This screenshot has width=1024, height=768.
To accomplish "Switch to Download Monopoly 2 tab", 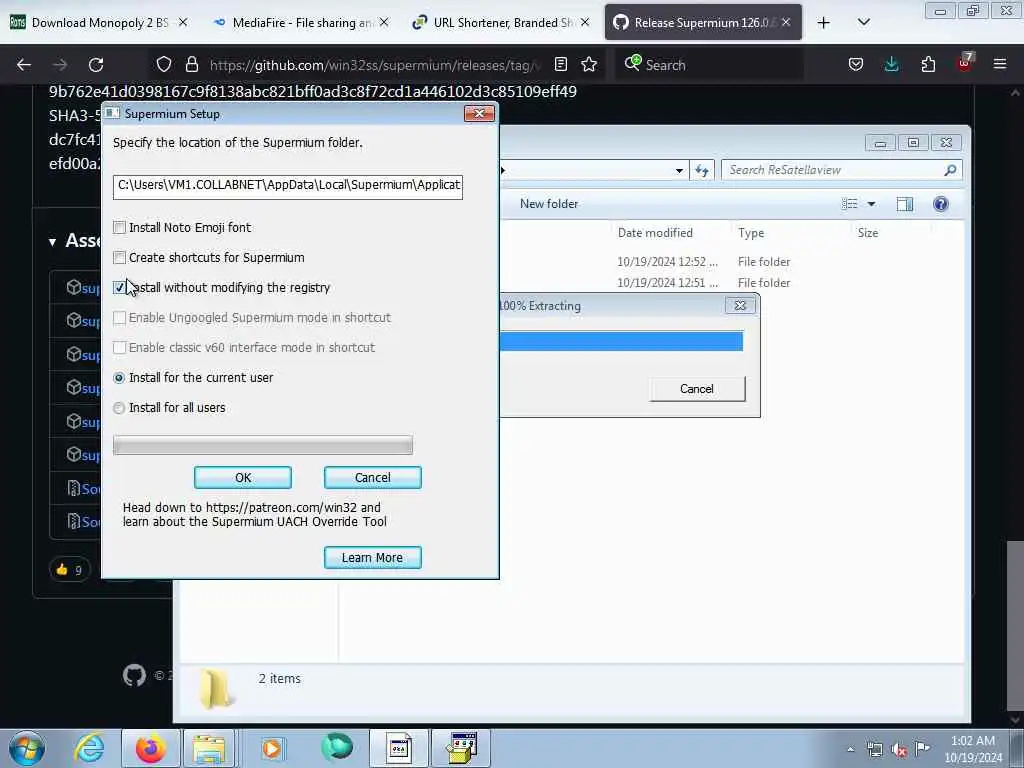I will (x=99, y=22).
